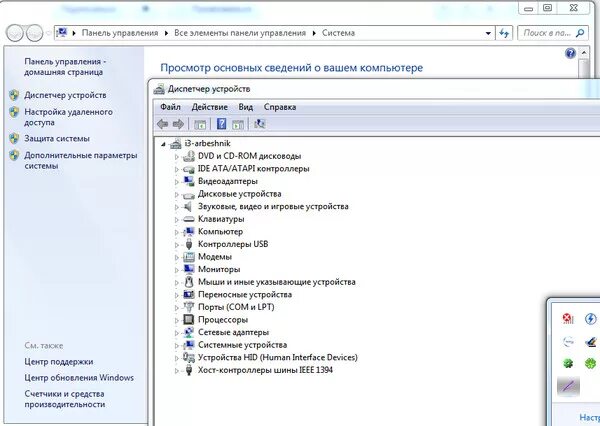Click the DVD and CD-ROM drives icon
Viewport: 600px width, 426px height.
pyautogui.click(x=189, y=156)
